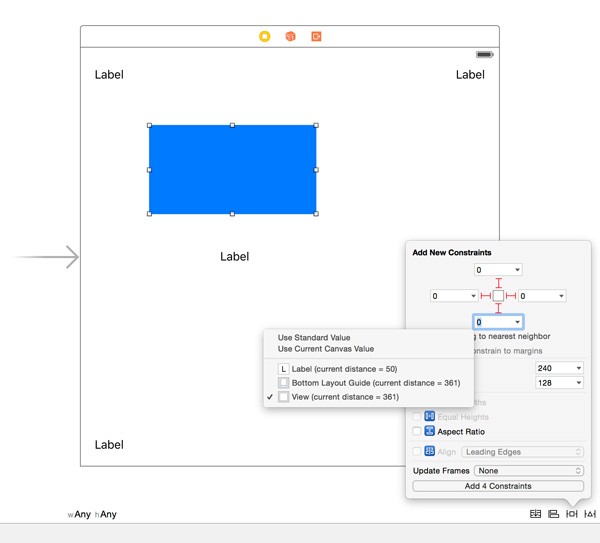Click the orange Exit icon
The height and width of the screenshot is (543, 600).
point(316,36)
